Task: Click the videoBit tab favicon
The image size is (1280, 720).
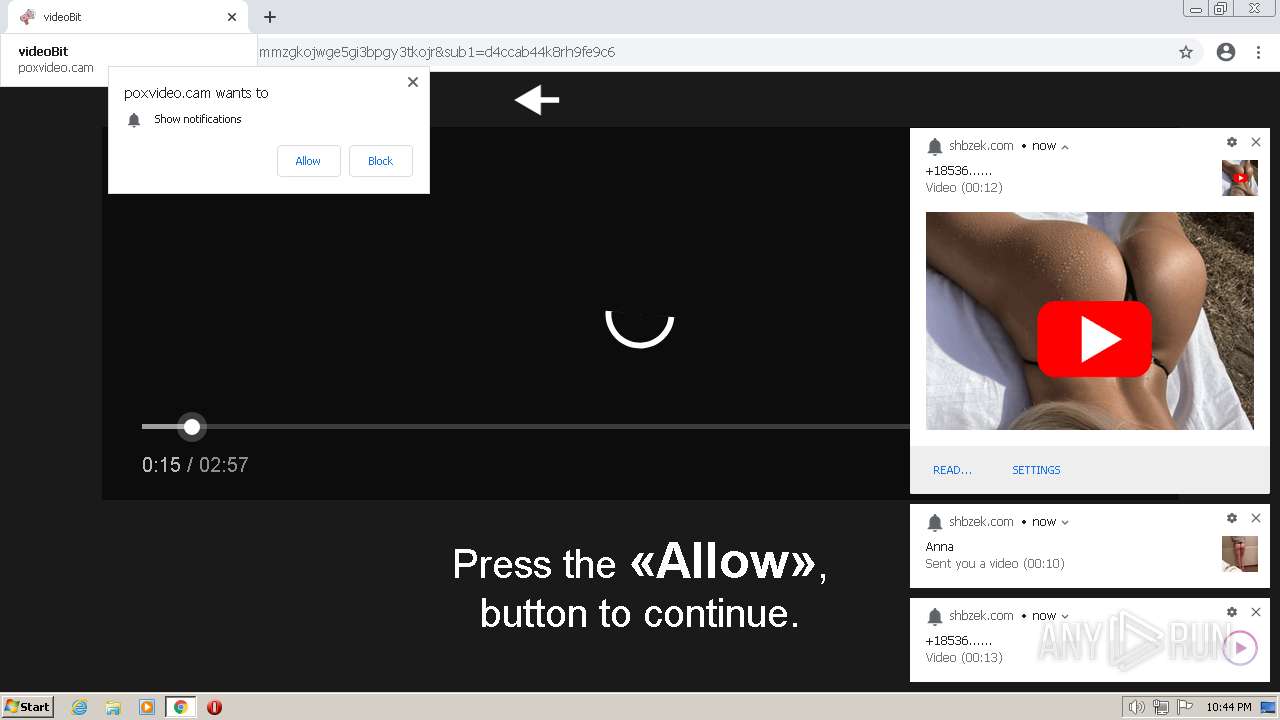Action: click(x=27, y=17)
